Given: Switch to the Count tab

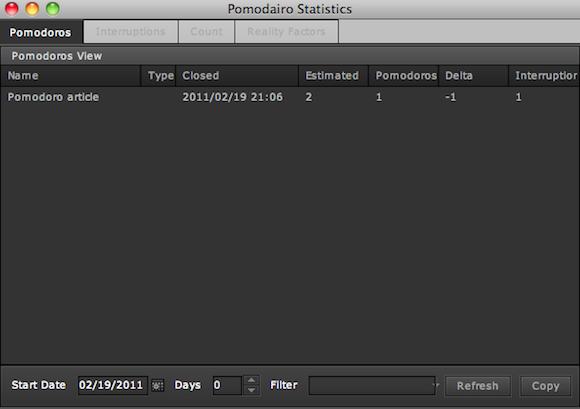Looking at the screenshot, I should tap(206, 31).
